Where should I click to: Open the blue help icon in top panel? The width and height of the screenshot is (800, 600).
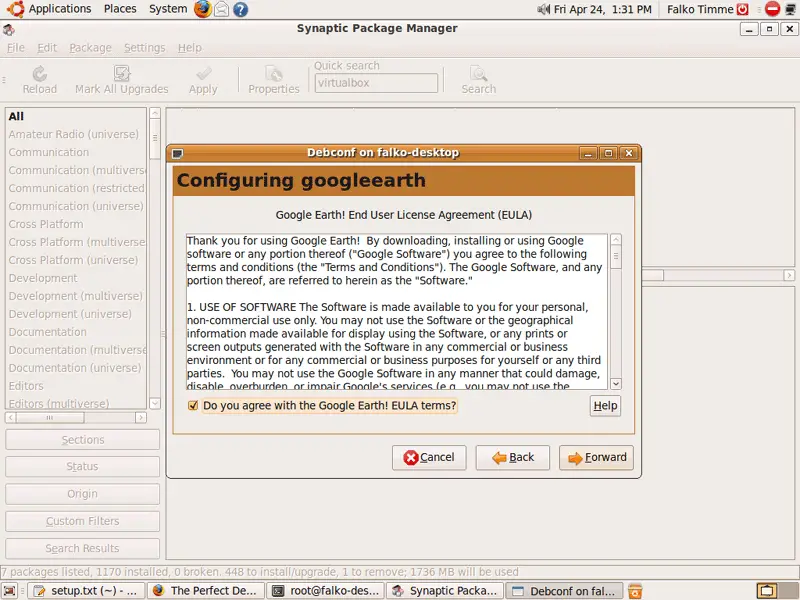coord(240,9)
